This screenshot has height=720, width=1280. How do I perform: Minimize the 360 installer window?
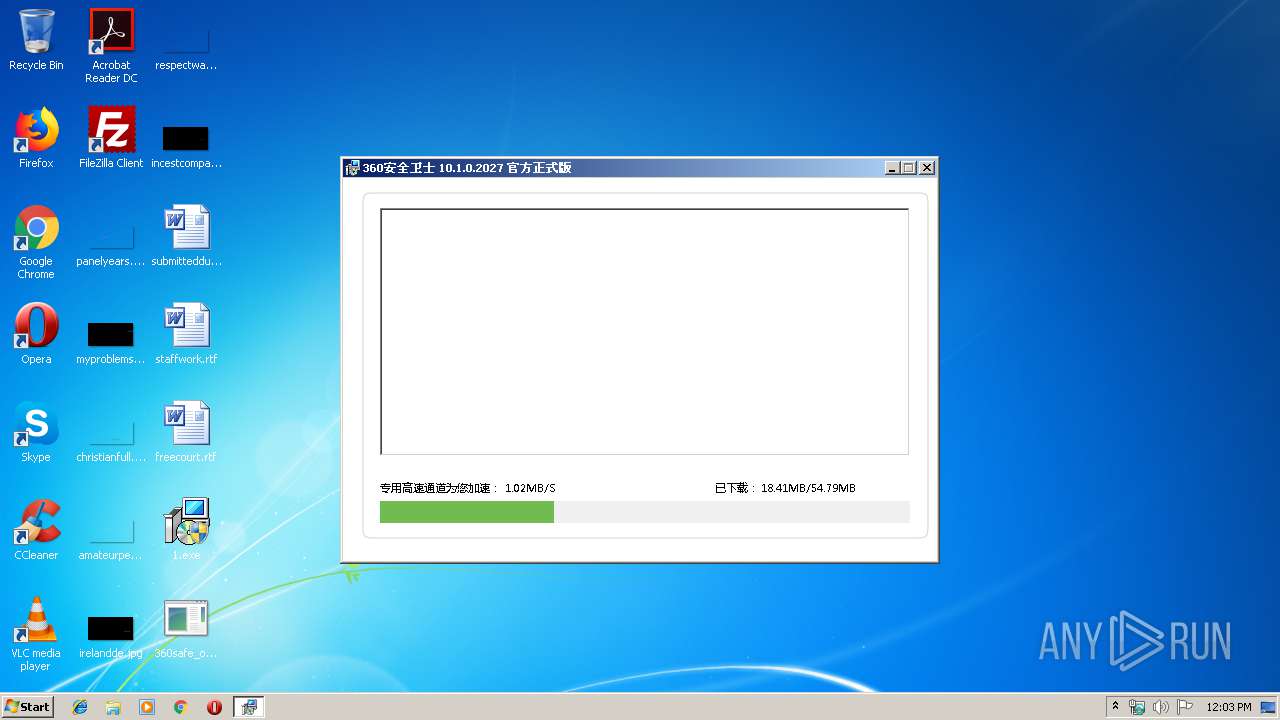pos(892,168)
